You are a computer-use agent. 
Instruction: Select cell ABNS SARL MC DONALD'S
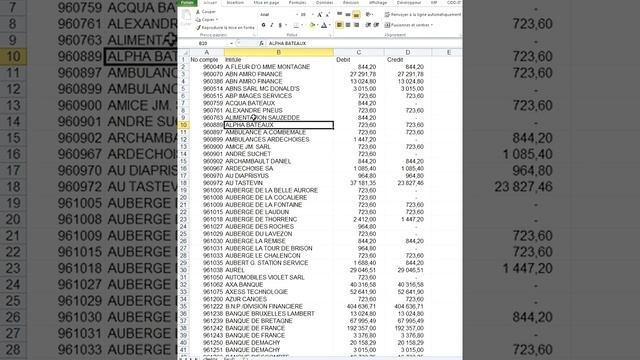point(279,89)
